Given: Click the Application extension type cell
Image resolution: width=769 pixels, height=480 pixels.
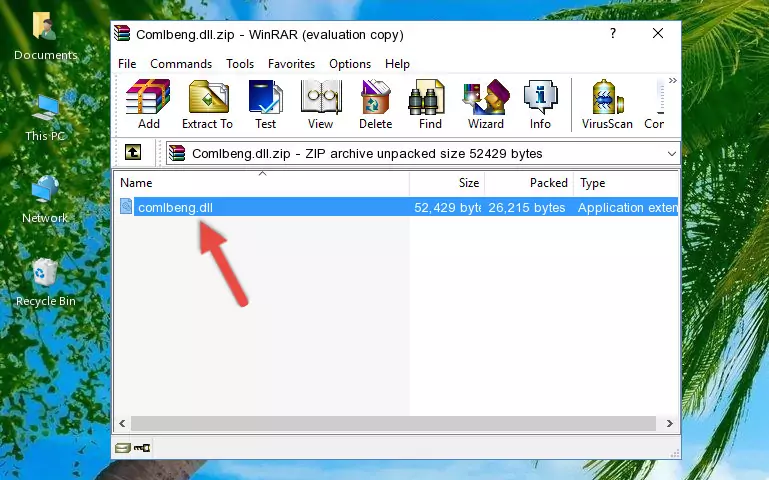Looking at the screenshot, I should click(x=628, y=207).
